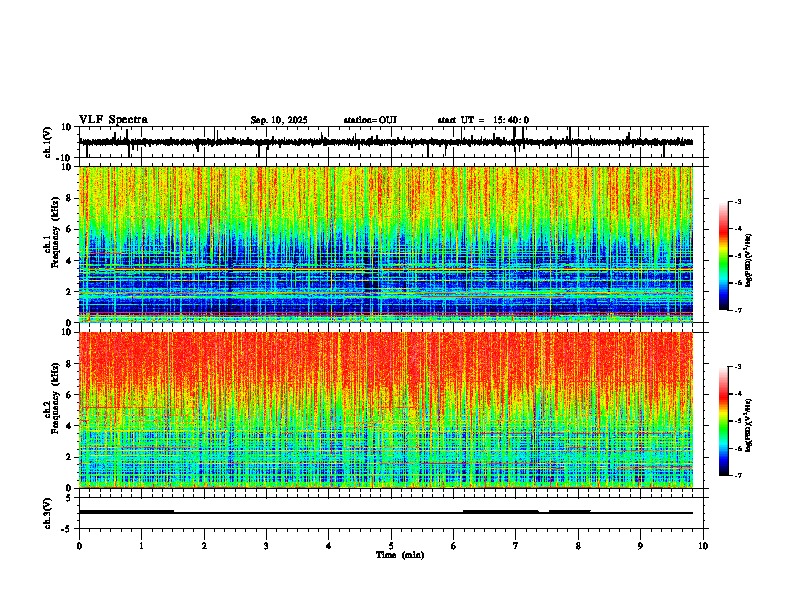Click the ch.1 color scale log(PSD) units label
The height and width of the screenshot is (612, 792).
click(x=749, y=261)
